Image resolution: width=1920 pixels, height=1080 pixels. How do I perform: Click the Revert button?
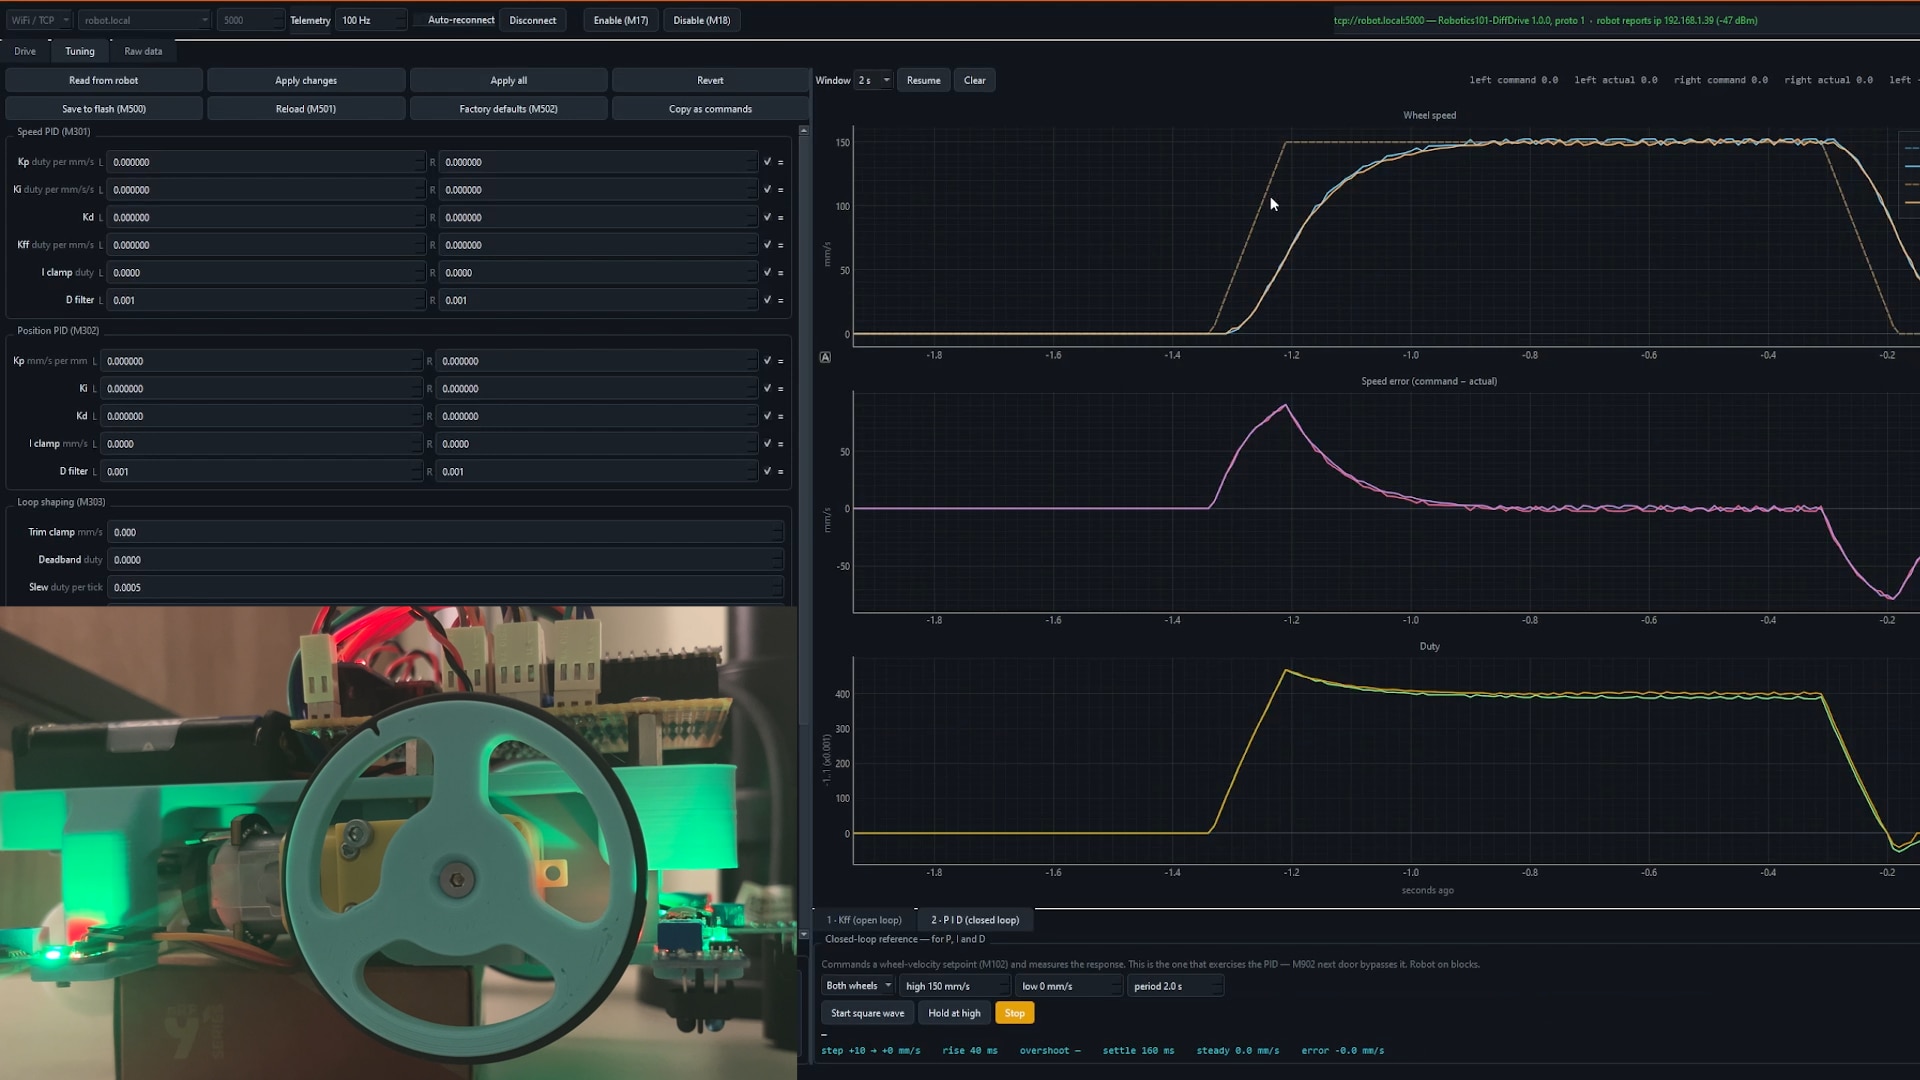pos(710,80)
